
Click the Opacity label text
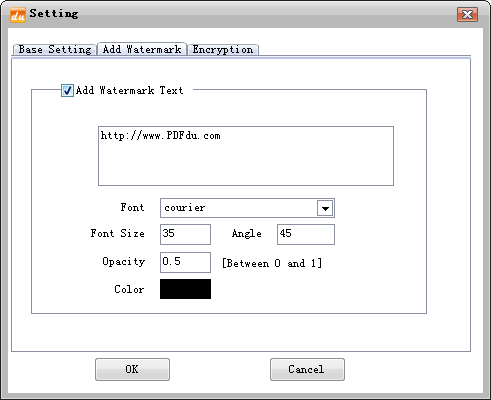[124, 262]
